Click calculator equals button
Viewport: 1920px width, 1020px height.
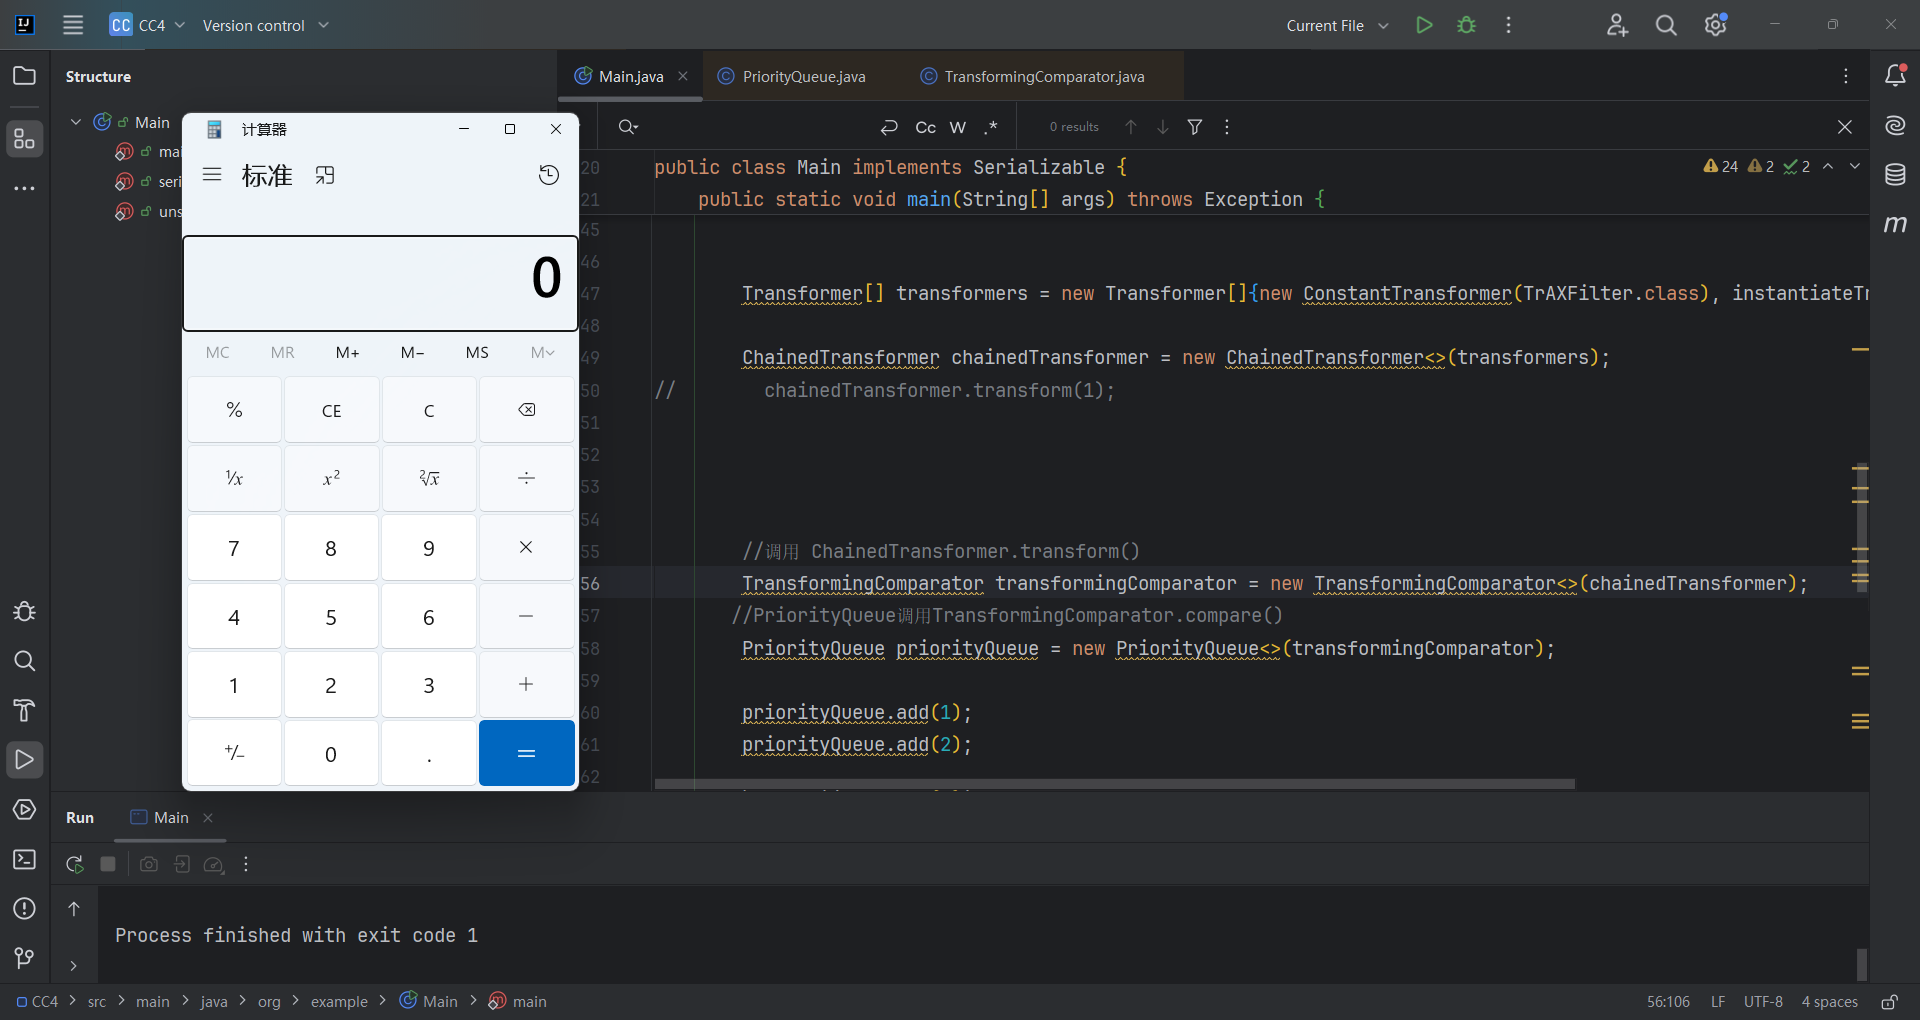[526, 753]
